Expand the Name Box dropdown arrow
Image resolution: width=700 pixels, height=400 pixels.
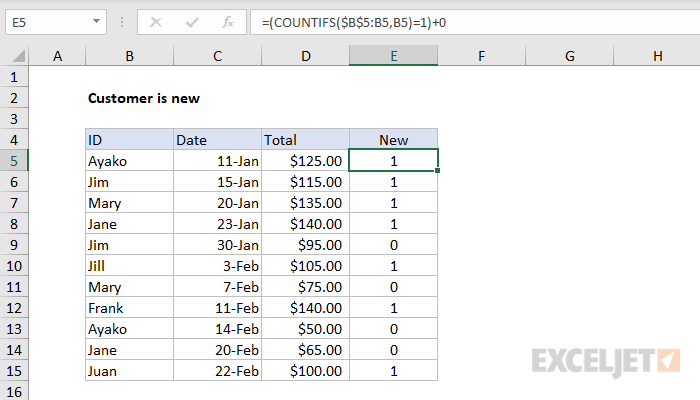click(96, 21)
